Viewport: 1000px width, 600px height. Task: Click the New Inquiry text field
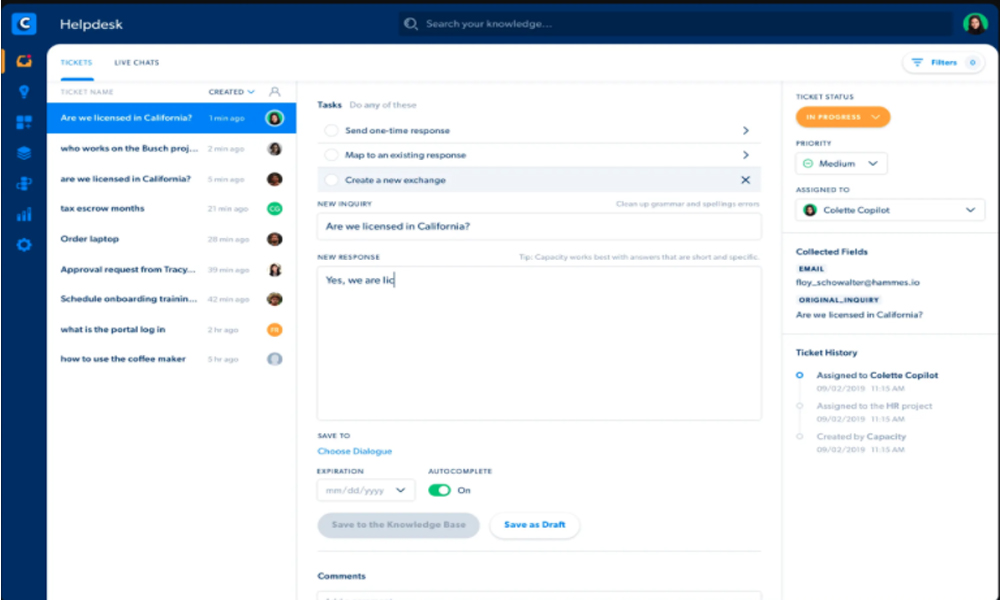pyautogui.click(x=539, y=226)
